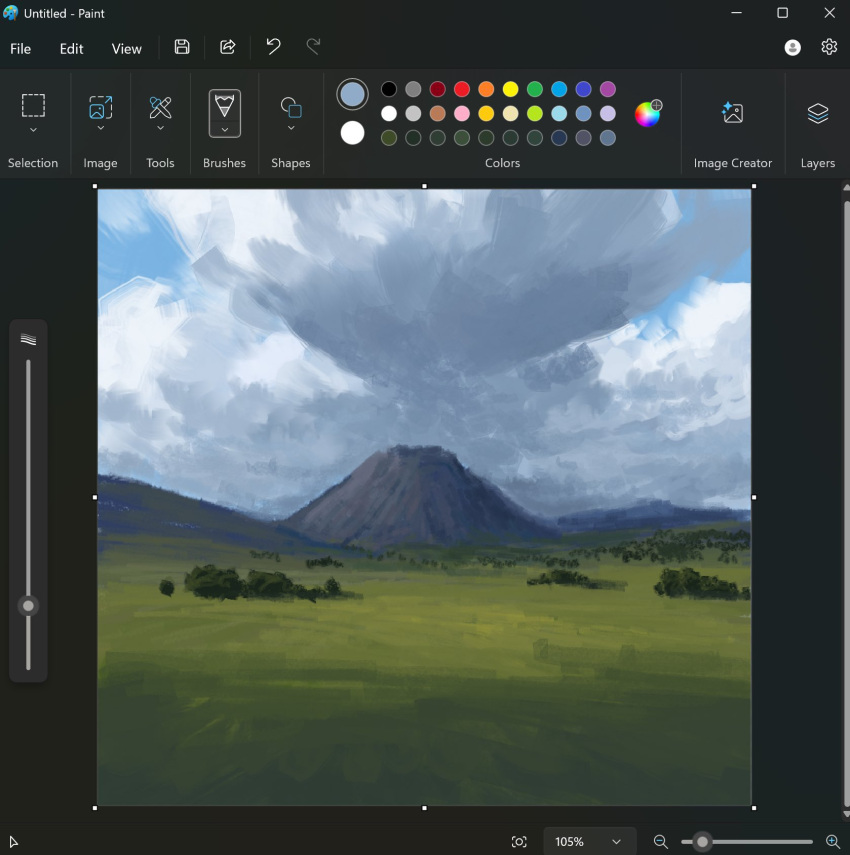The width and height of the screenshot is (850, 855).
Task: Click the Image tool icon
Action: pyautogui.click(x=100, y=112)
